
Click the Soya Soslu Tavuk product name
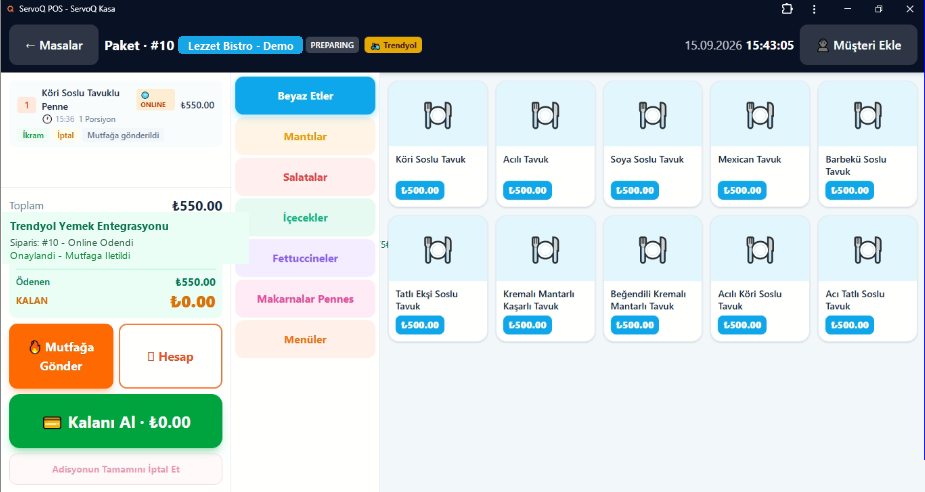point(647,159)
